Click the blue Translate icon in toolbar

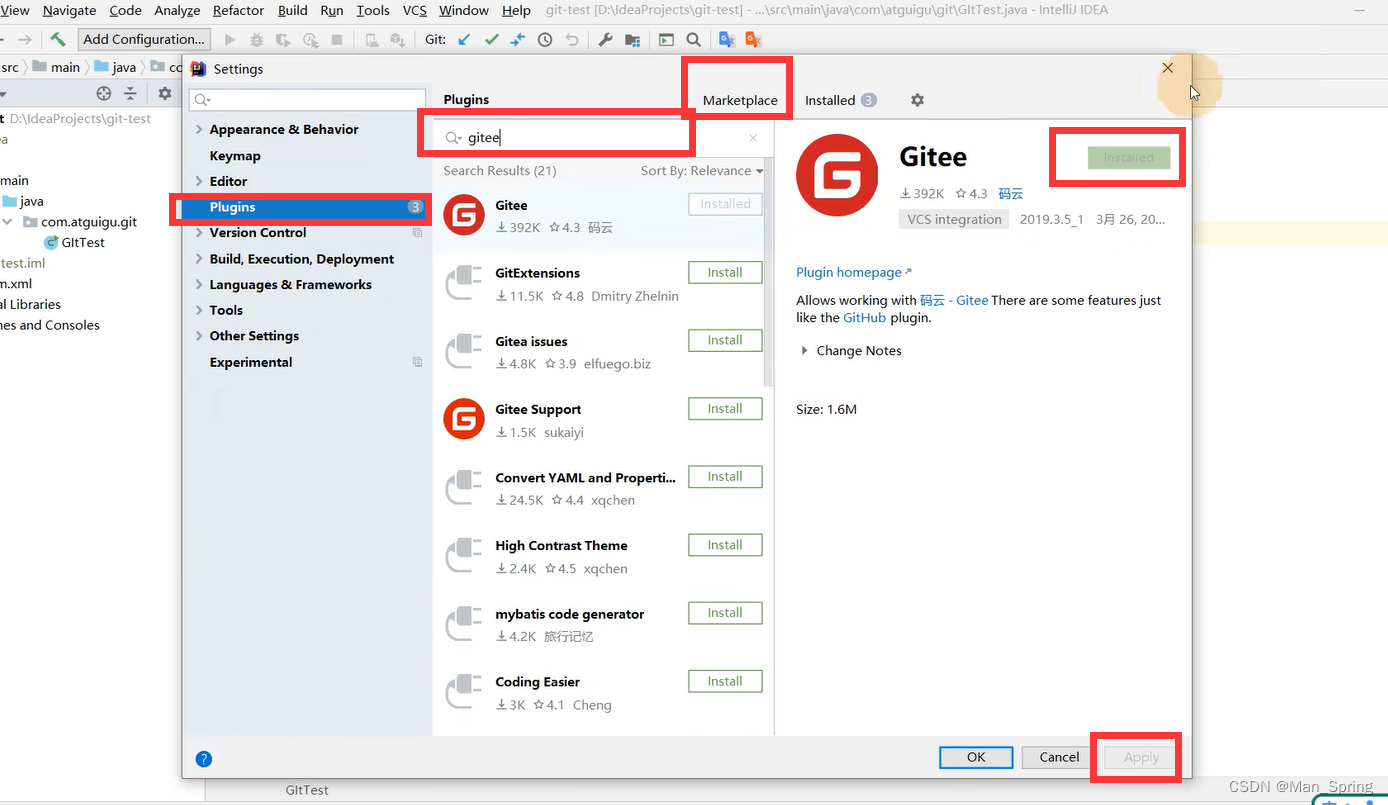pyautogui.click(x=727, y=40)
